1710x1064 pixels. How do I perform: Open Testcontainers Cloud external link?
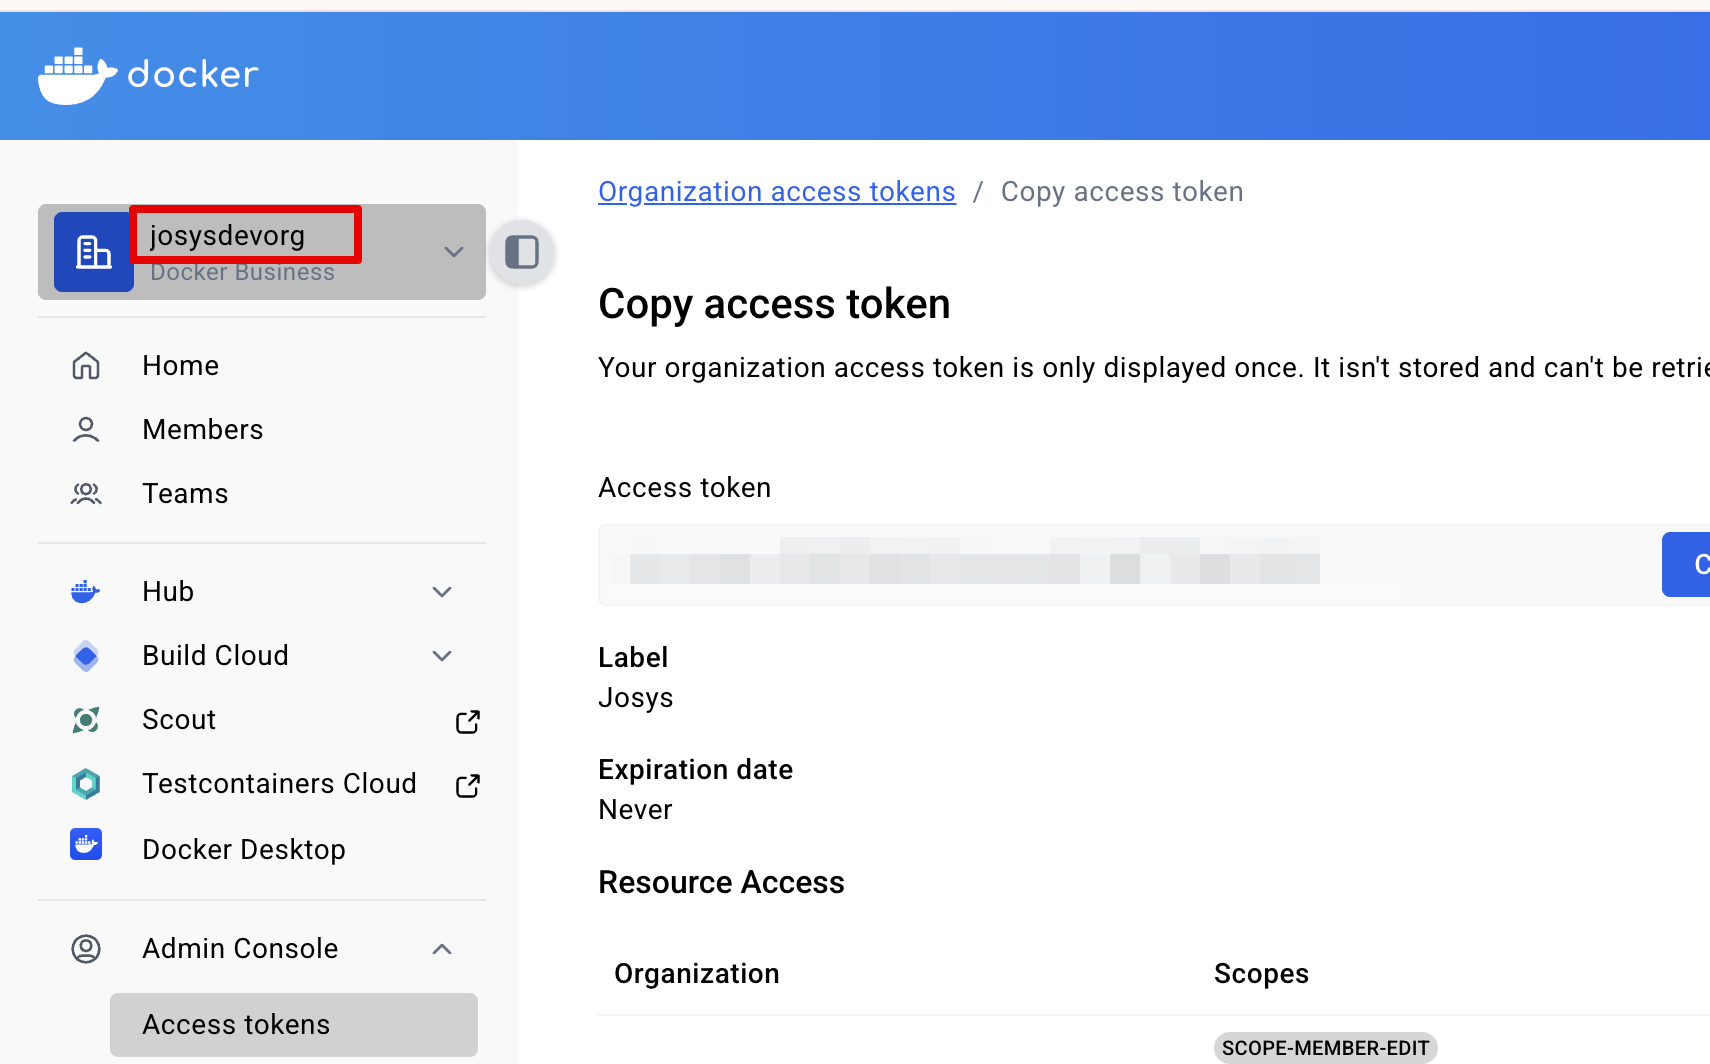(468, 785)
